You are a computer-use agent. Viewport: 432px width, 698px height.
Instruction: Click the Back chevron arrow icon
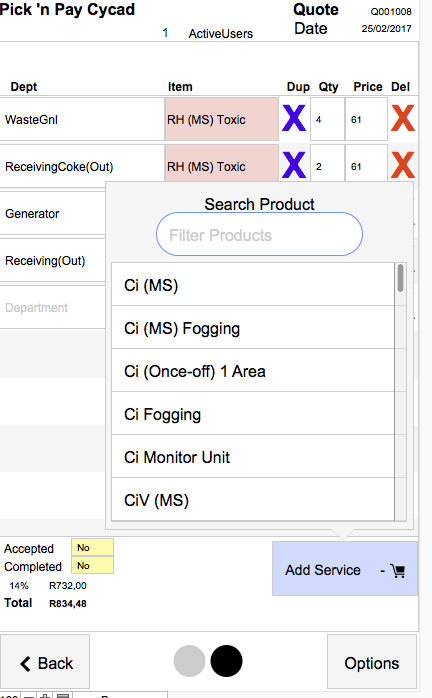25,664
